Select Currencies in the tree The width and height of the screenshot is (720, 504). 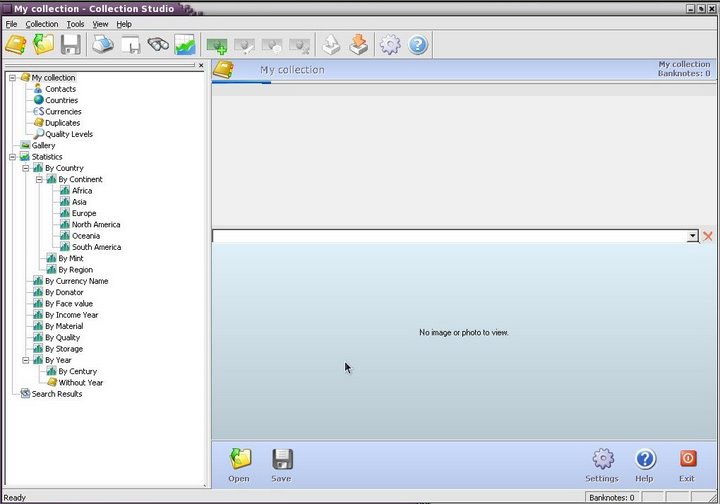pyautogui.click(x=63, y=112)
